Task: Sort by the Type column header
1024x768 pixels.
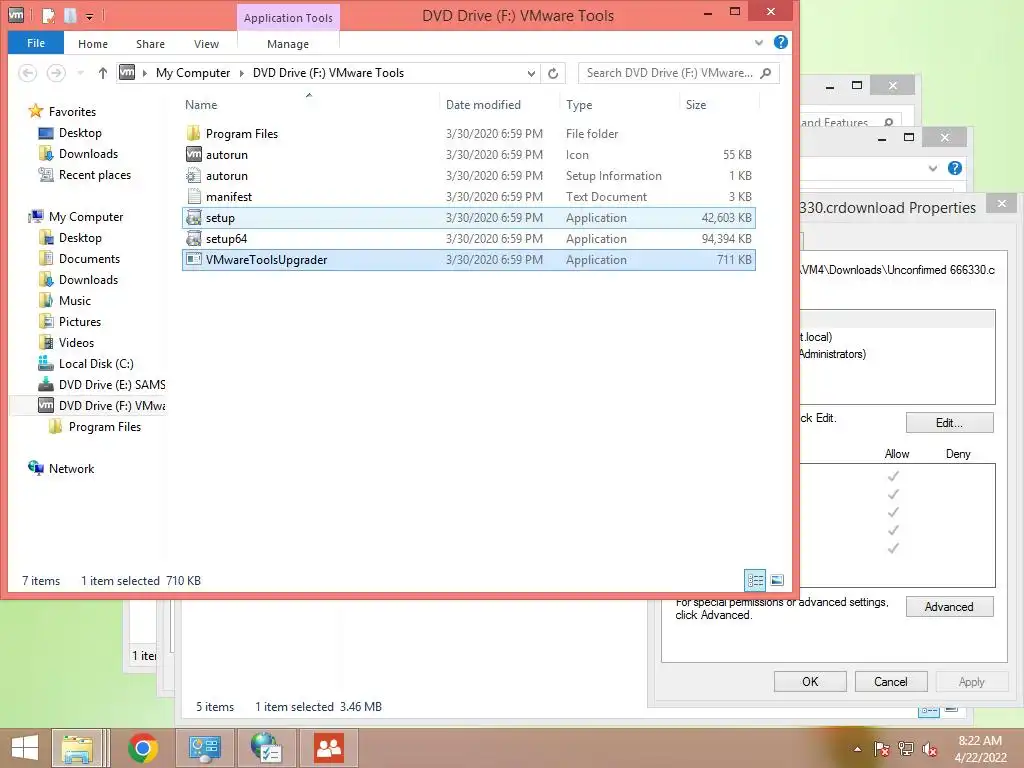Action: pyautogui.click(x=579, y=104)
